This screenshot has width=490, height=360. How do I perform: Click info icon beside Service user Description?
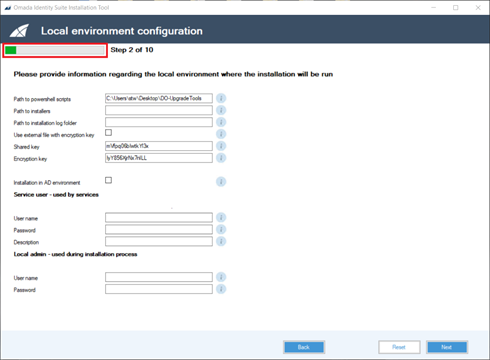(221, 241)
